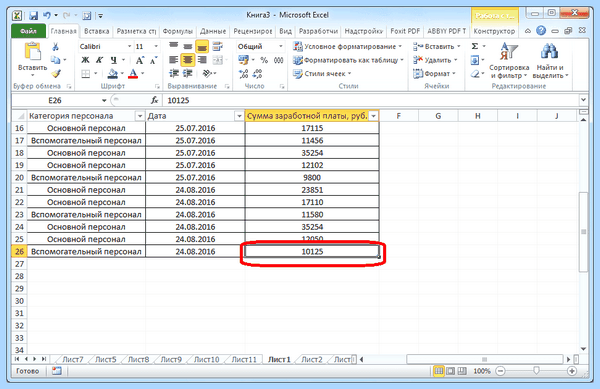
Task: Open the font name Calibri dropdown
Action: (129, 46)
